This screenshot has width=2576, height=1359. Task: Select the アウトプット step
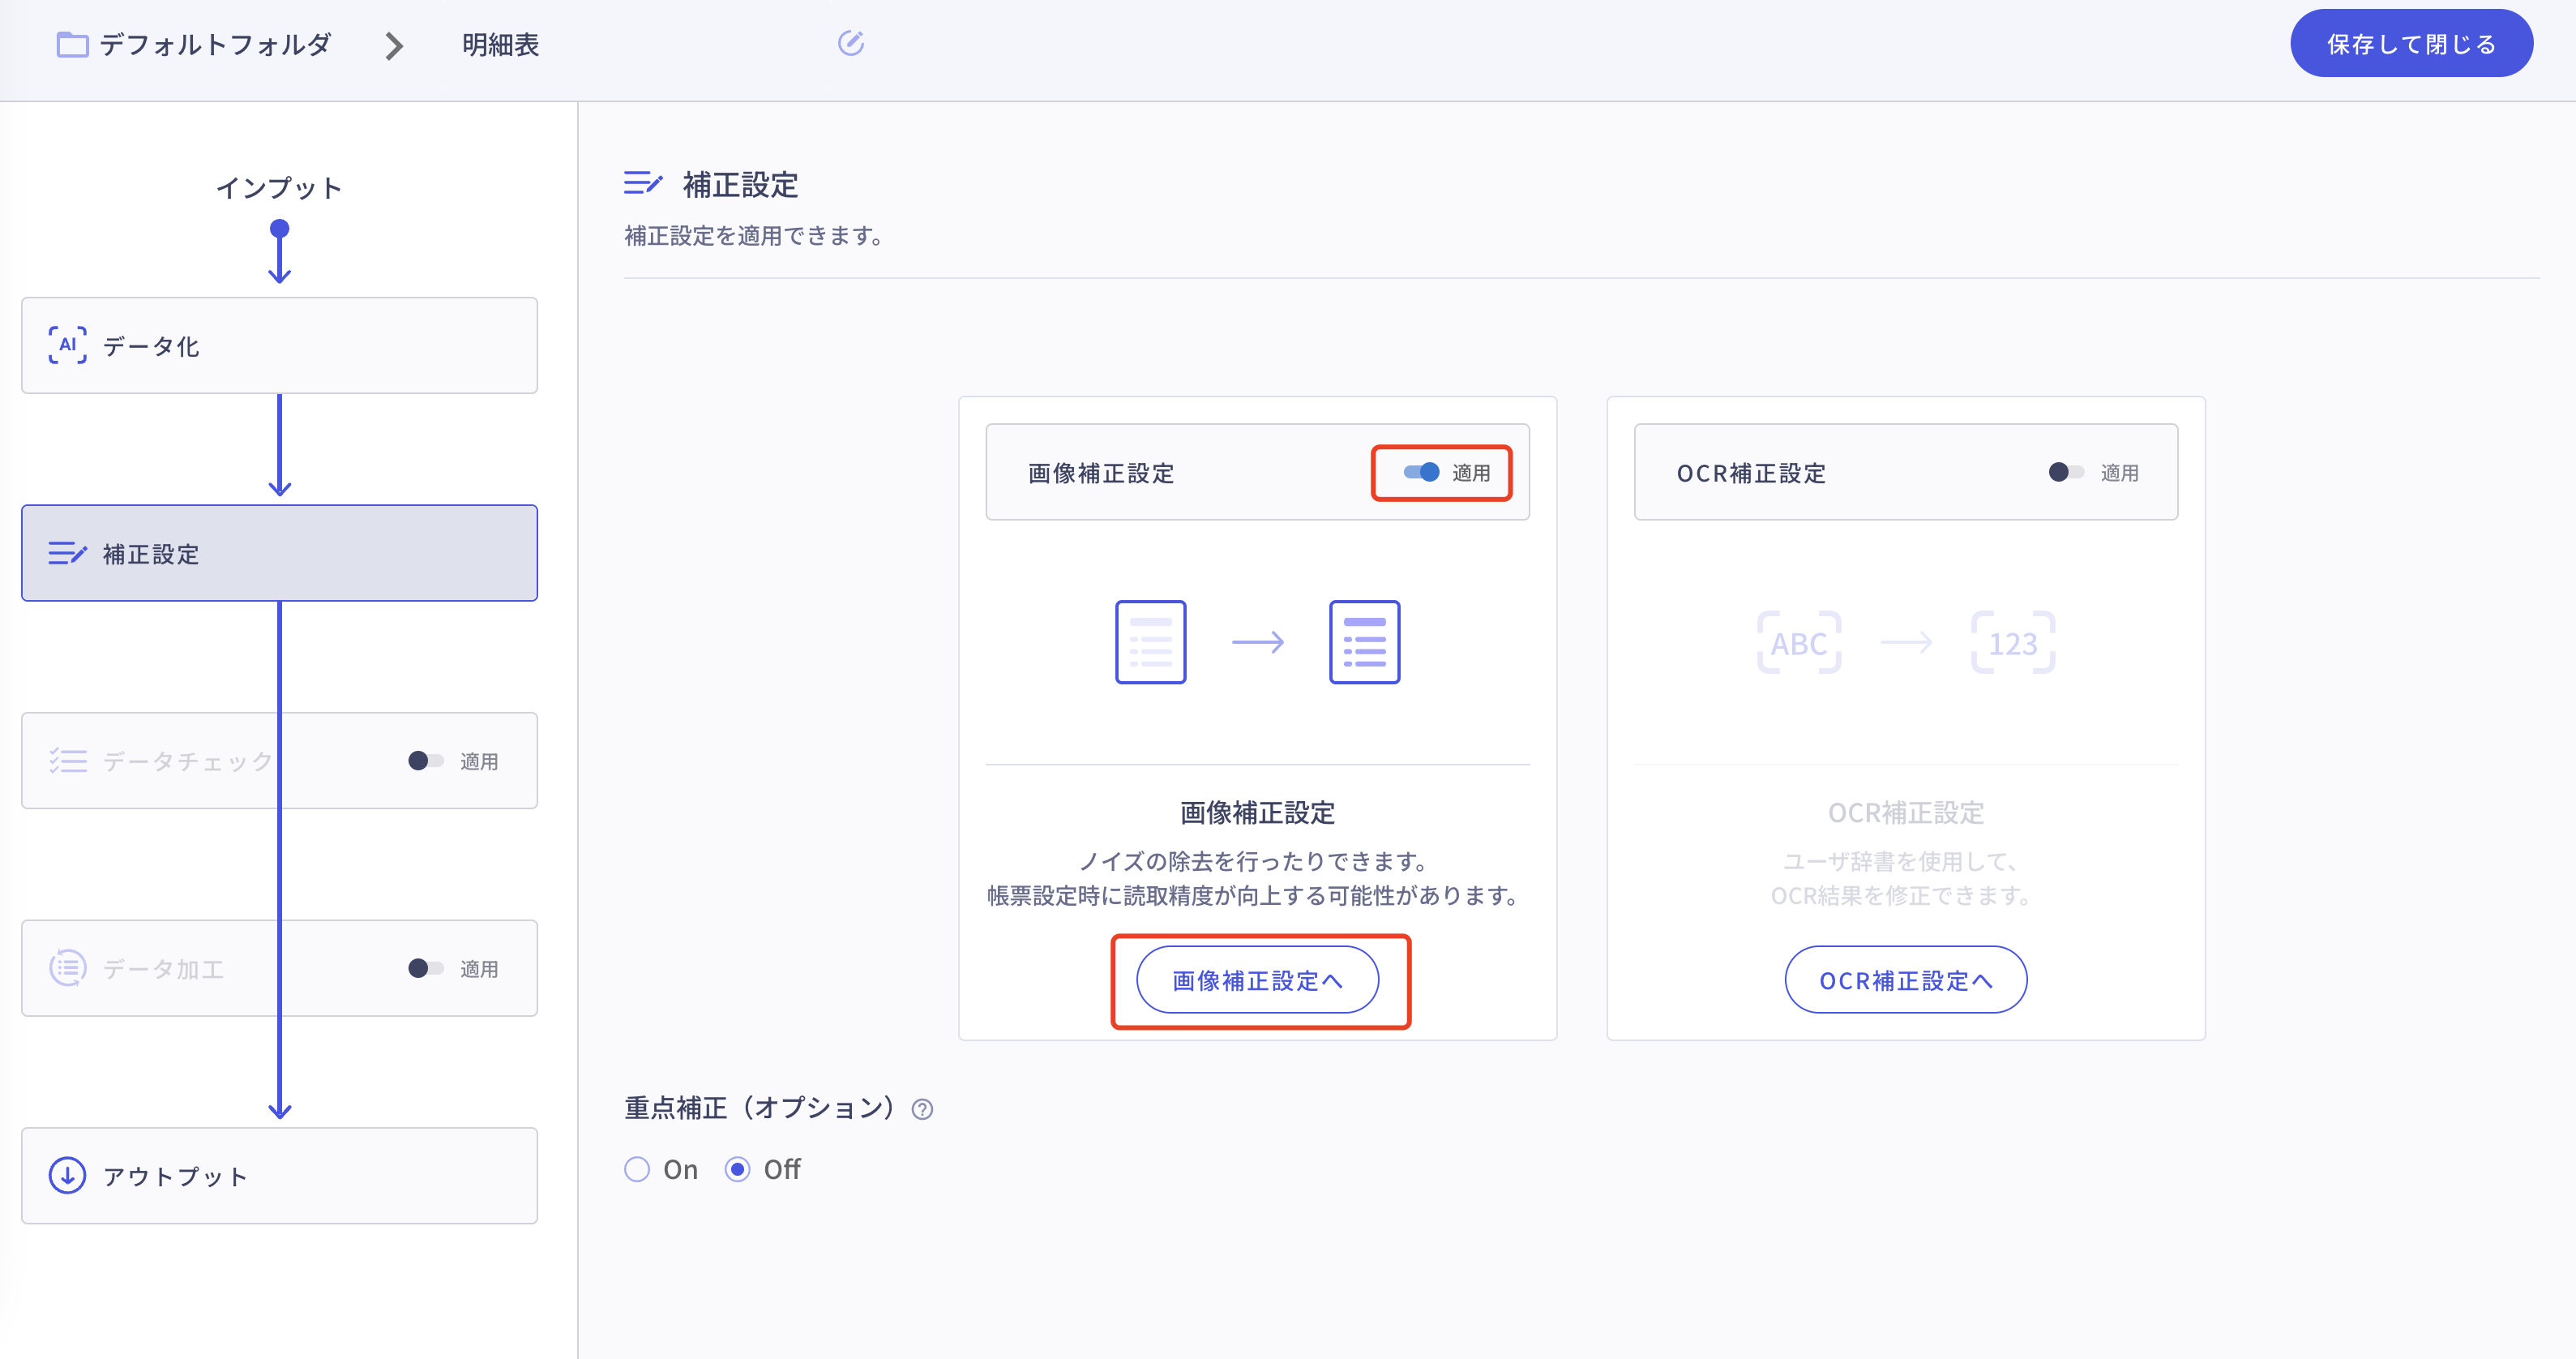[x=279, y=1176]
